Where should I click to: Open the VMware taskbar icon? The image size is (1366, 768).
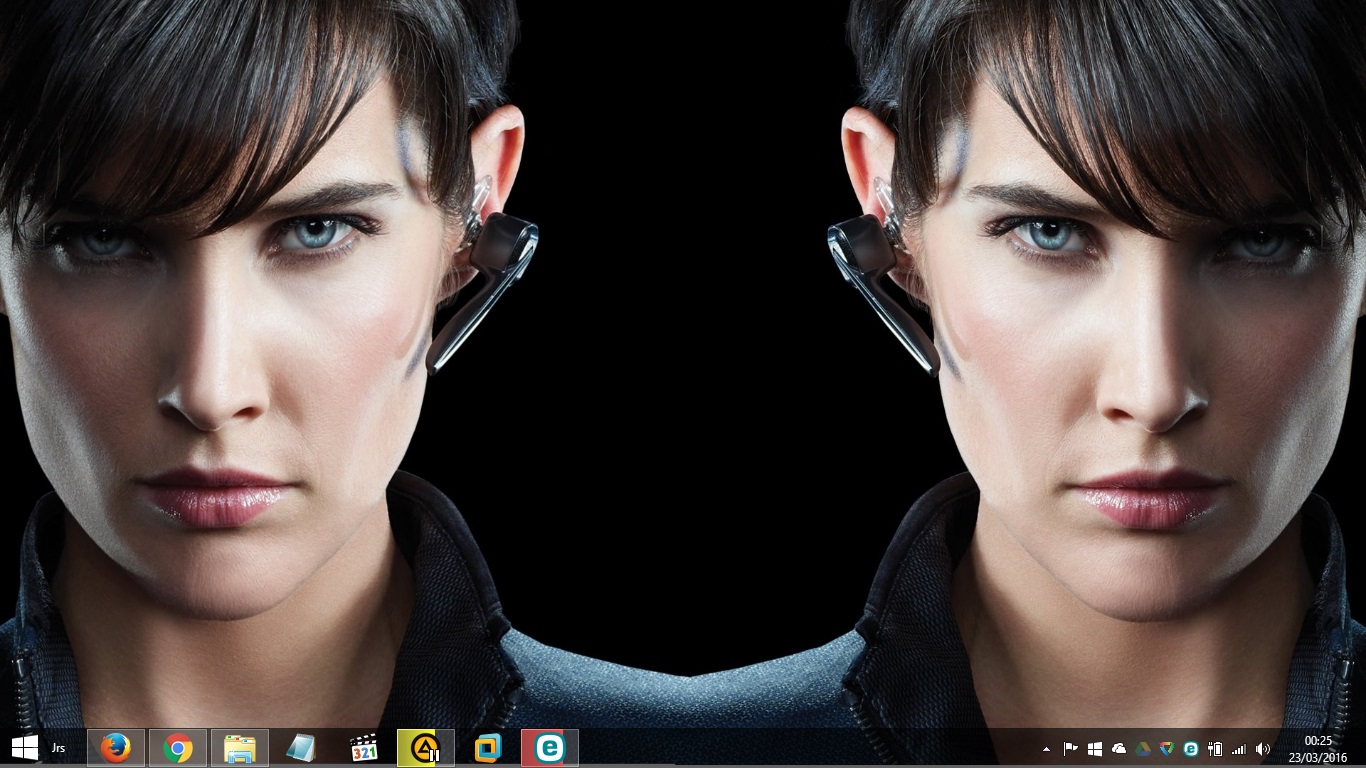488,748
